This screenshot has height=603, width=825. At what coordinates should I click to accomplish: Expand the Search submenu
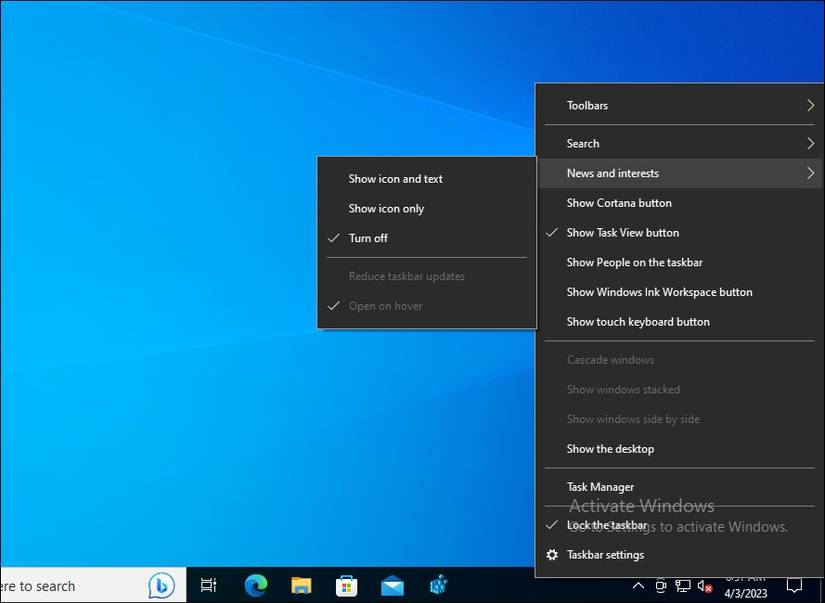click(x=680, y=143)
